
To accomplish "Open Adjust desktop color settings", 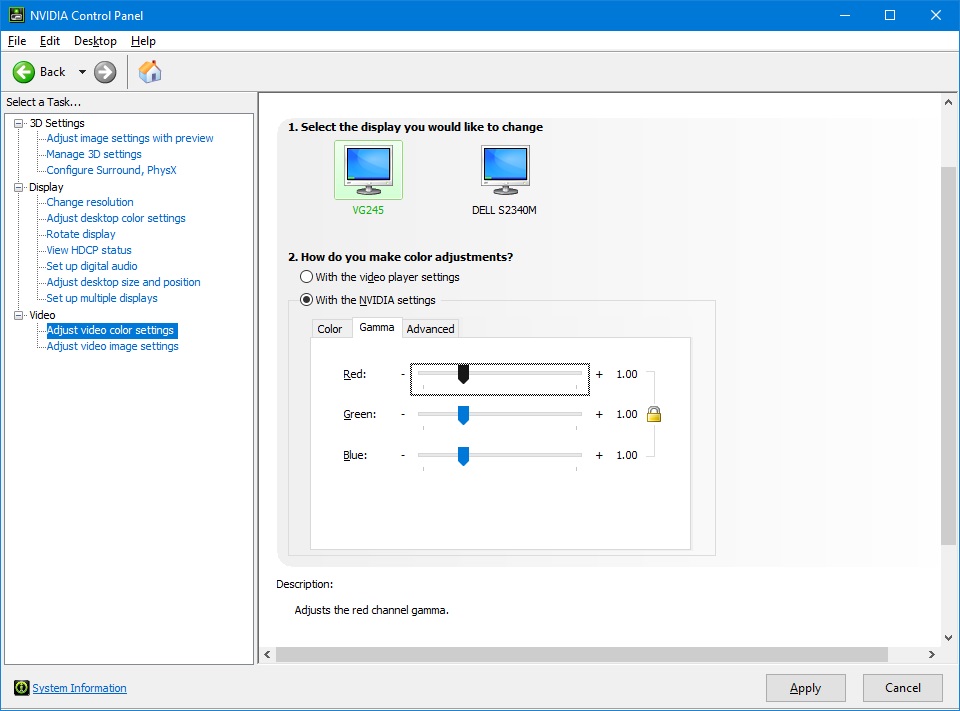I will click(x=116, y=218).
